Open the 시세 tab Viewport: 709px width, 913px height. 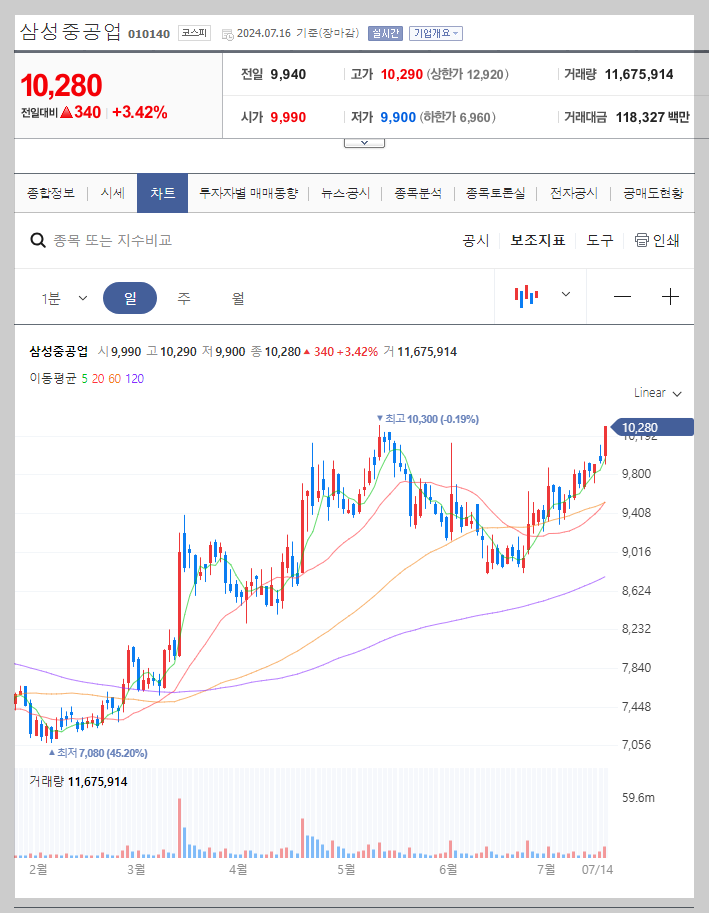112,193
